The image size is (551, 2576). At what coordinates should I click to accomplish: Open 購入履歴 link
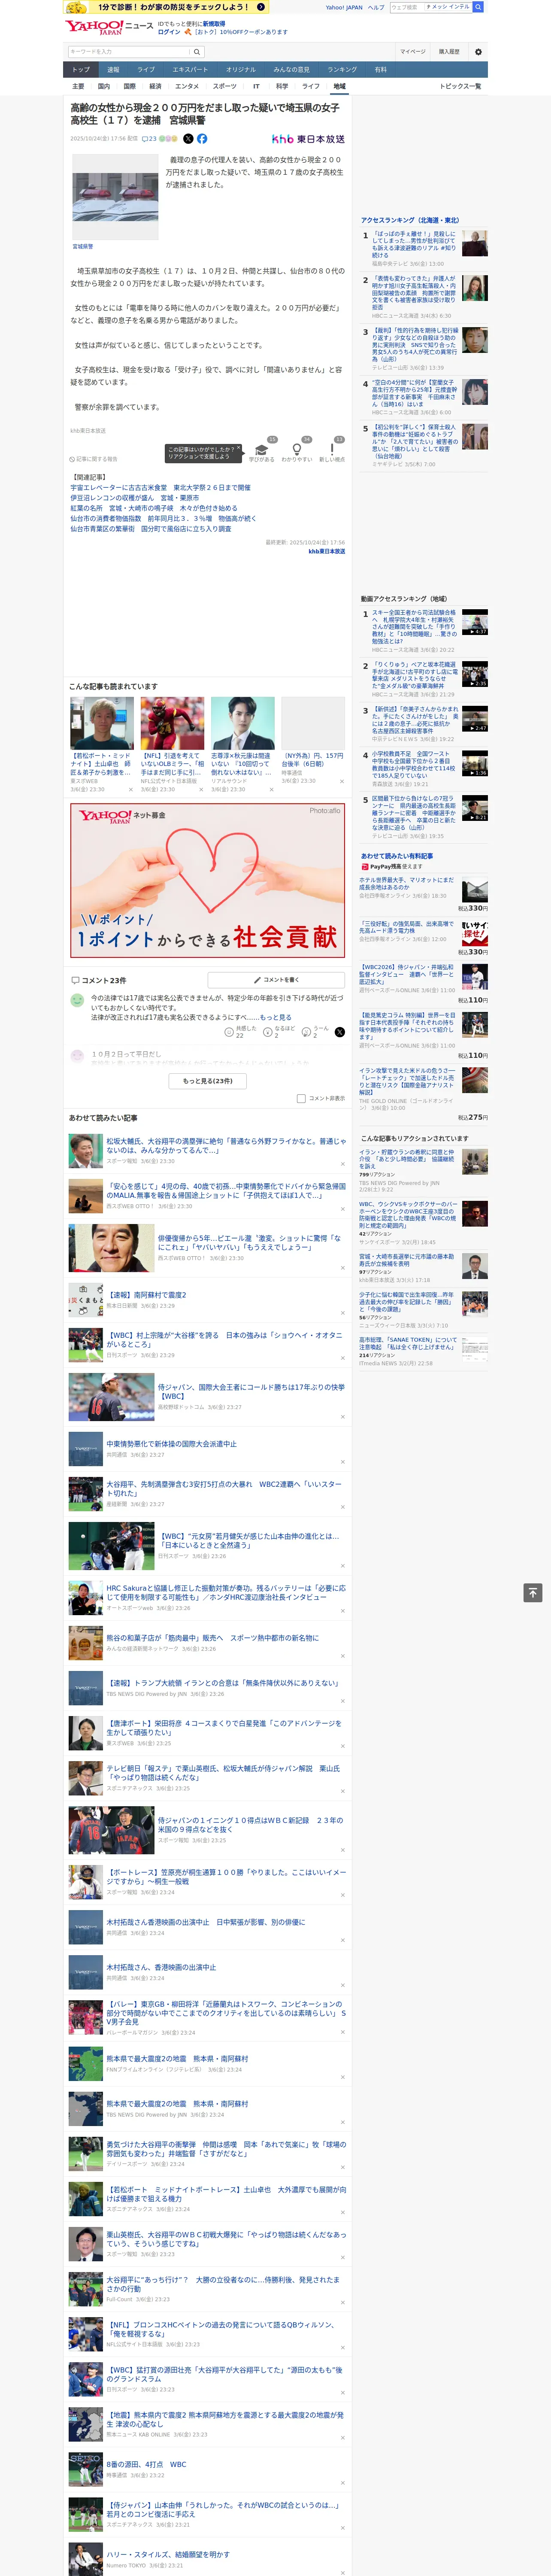pos(449,51)
